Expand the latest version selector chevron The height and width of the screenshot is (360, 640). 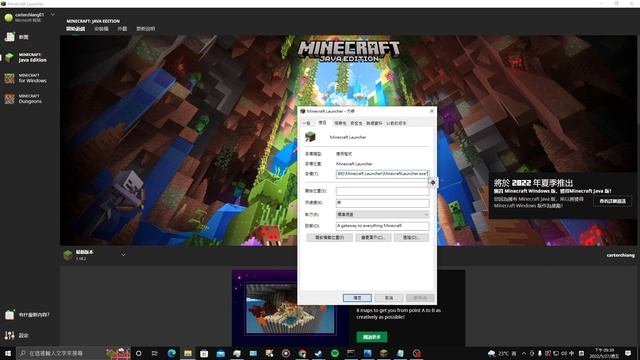[123, 255]
